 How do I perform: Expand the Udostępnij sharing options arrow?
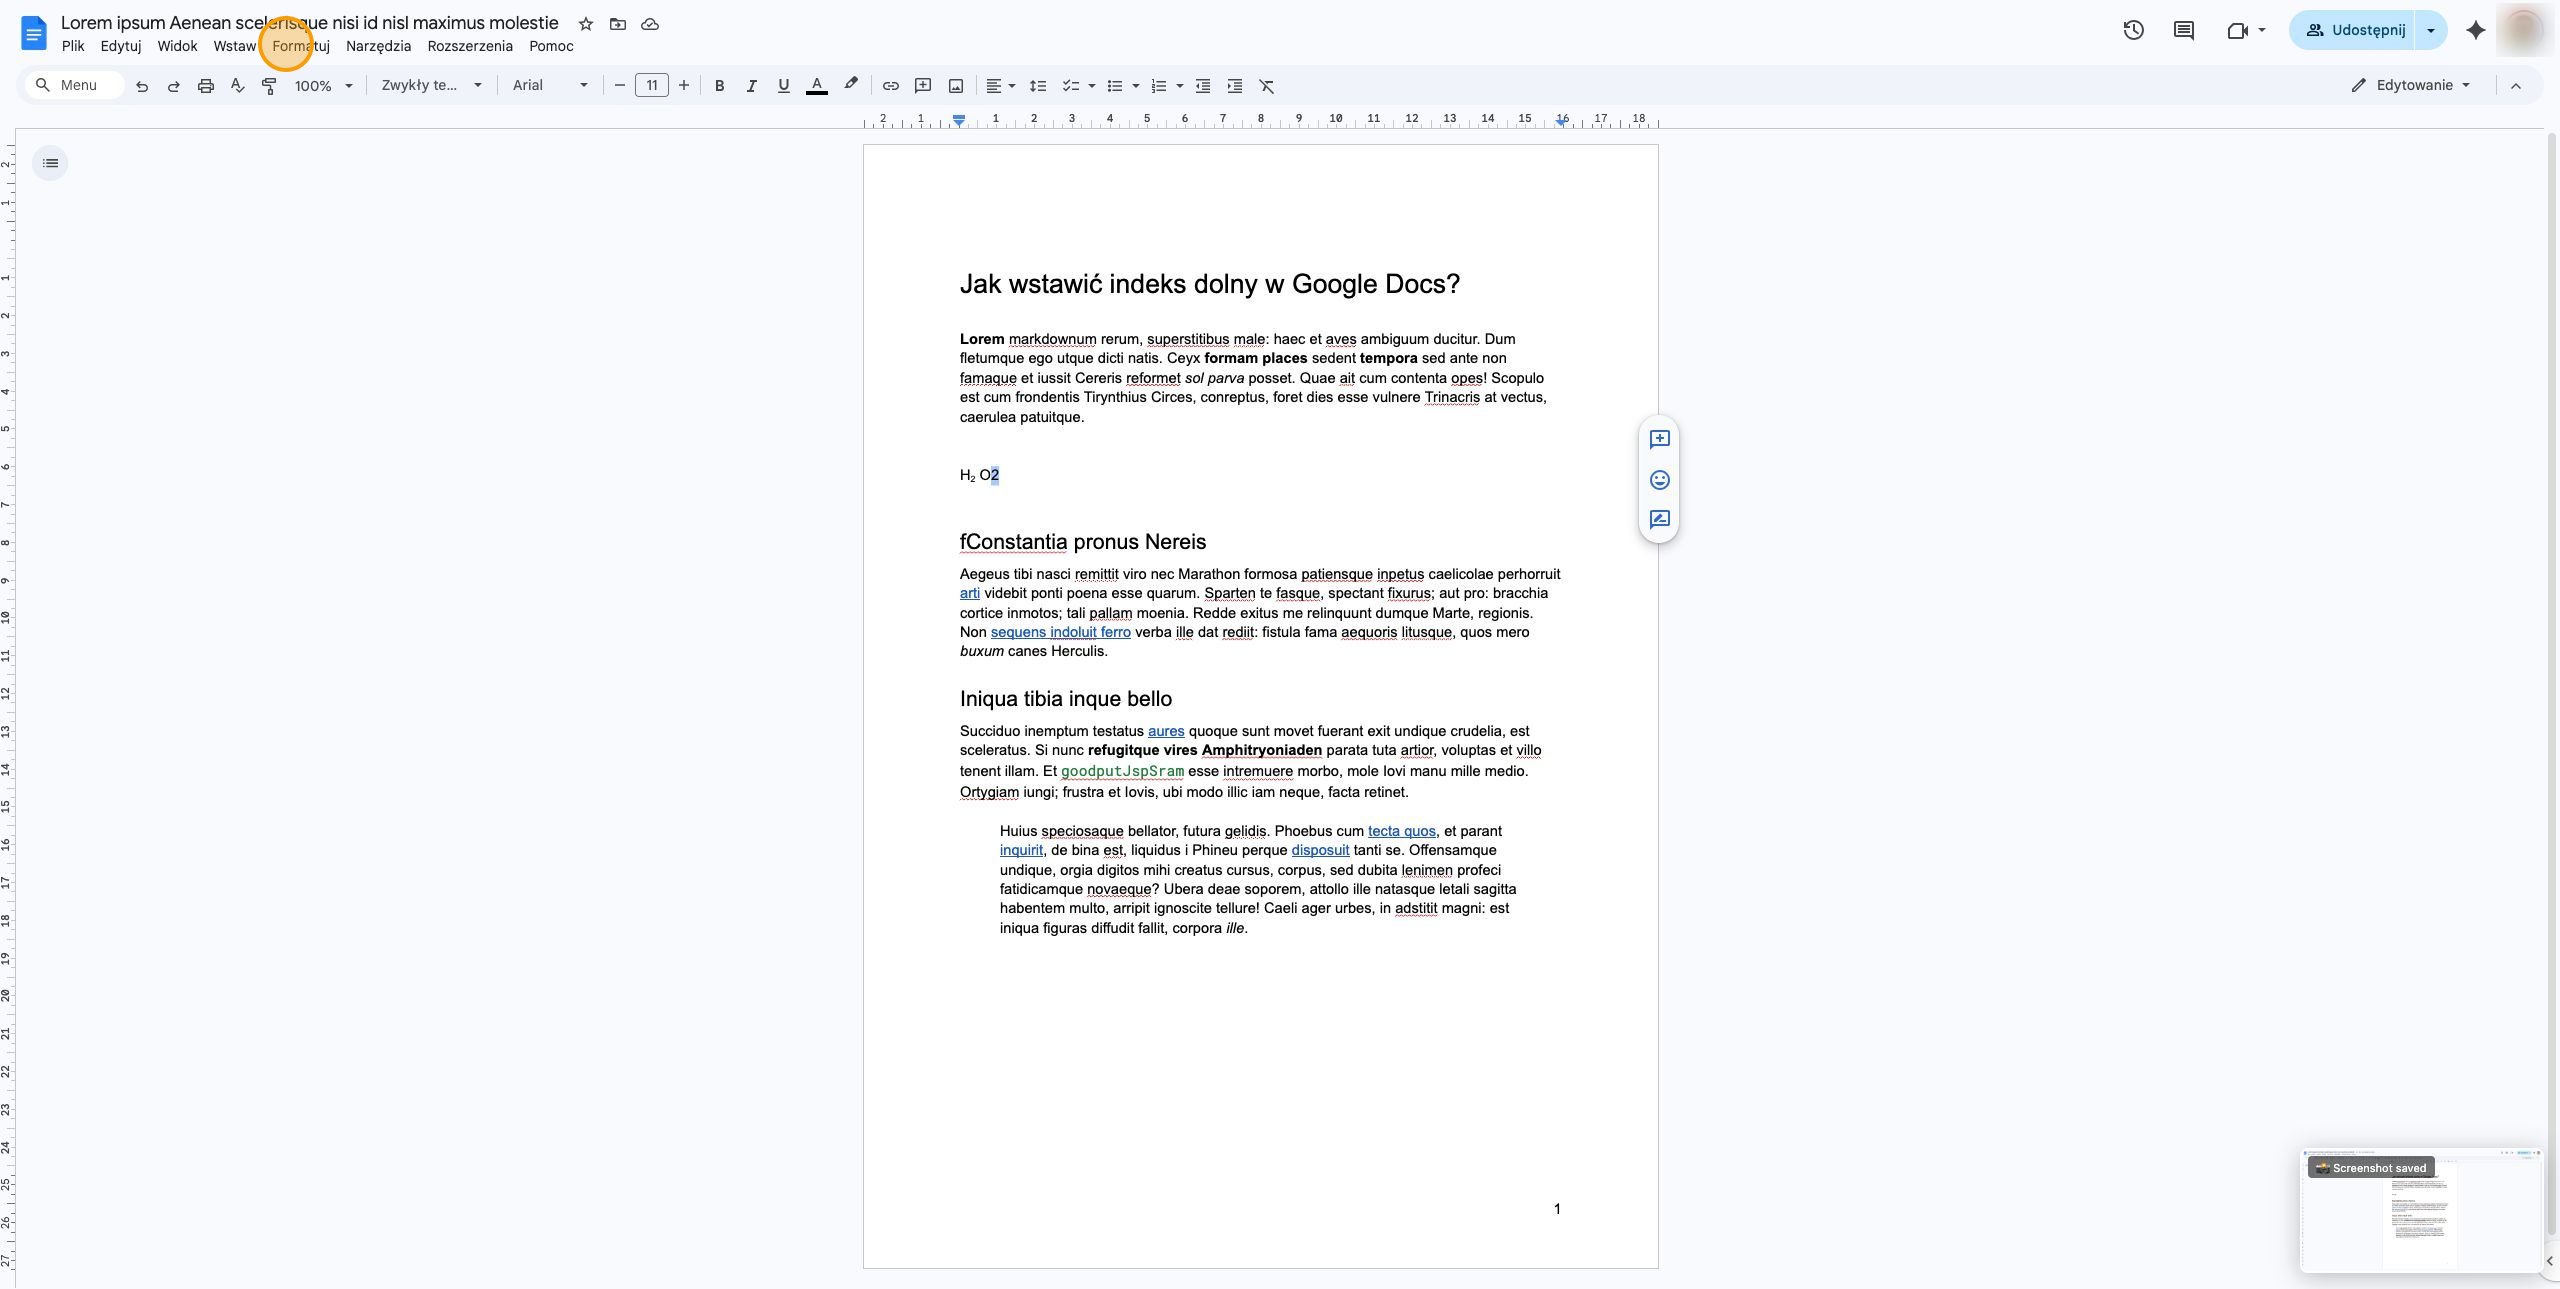[2431, 30]
